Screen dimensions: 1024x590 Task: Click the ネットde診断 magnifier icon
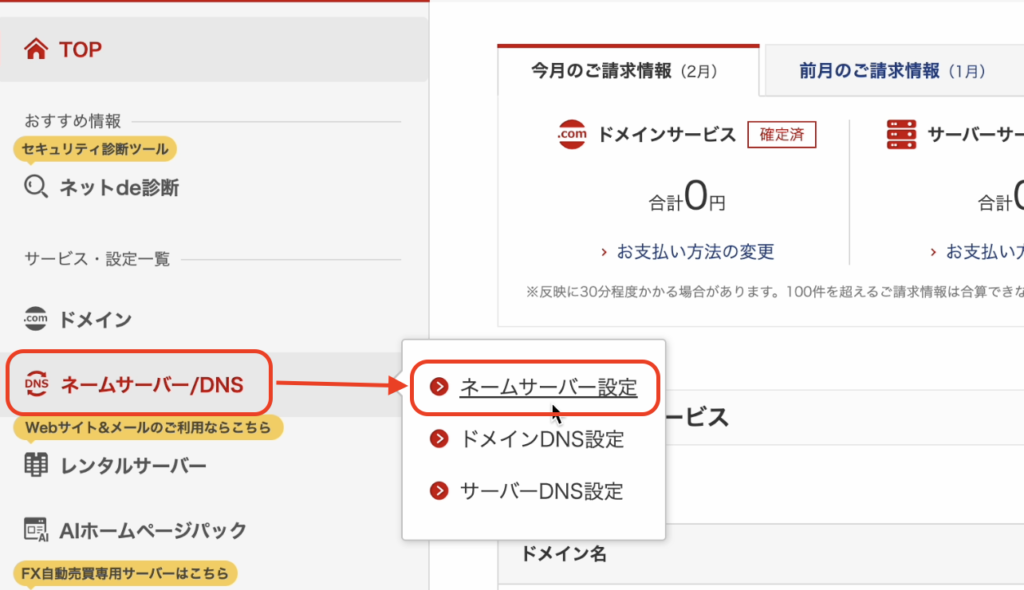tap(36, 187)
